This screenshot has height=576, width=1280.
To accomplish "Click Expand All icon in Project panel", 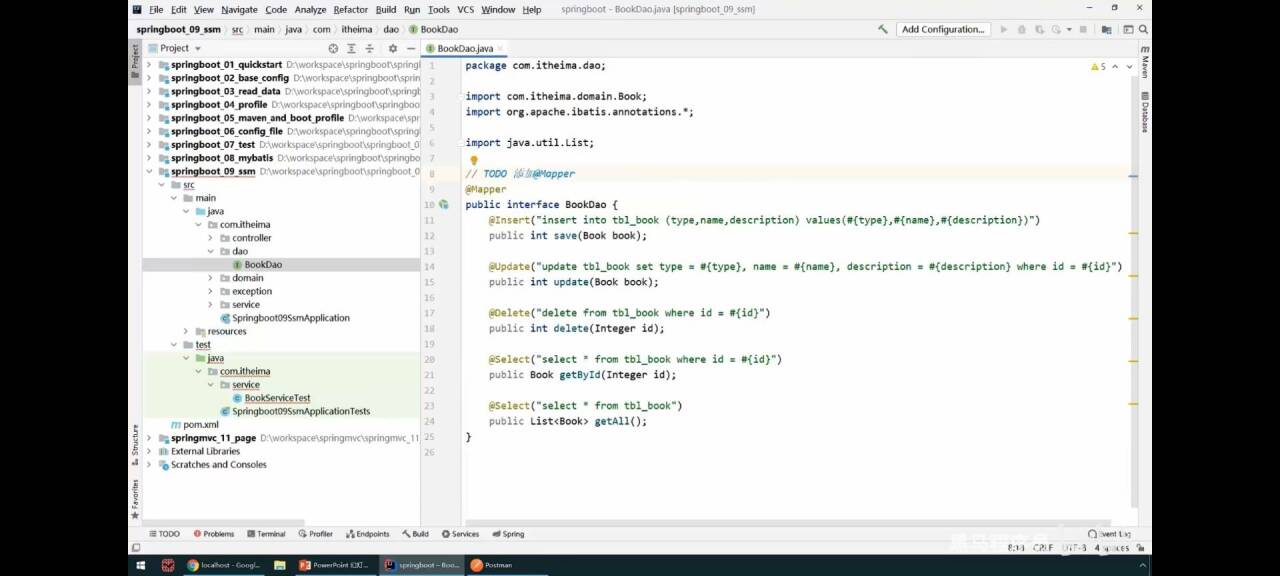I will (352, 48).
